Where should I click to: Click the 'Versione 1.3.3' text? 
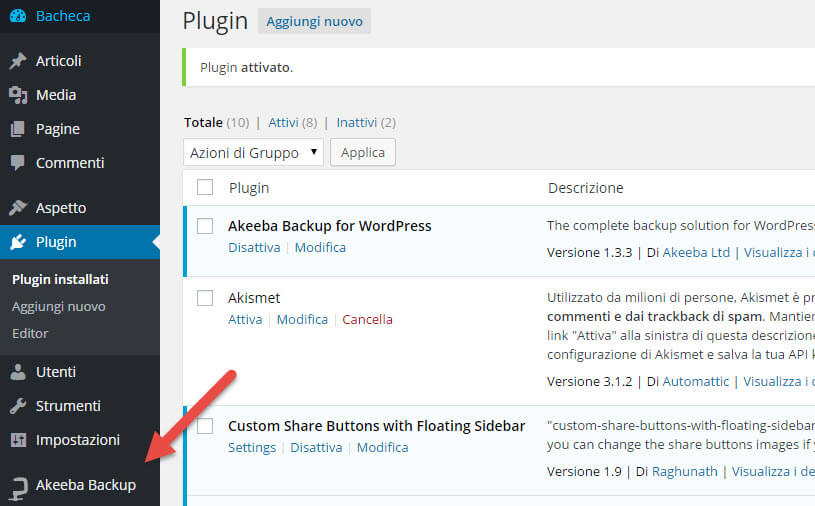pyautogui.click(x=589, y=252)
